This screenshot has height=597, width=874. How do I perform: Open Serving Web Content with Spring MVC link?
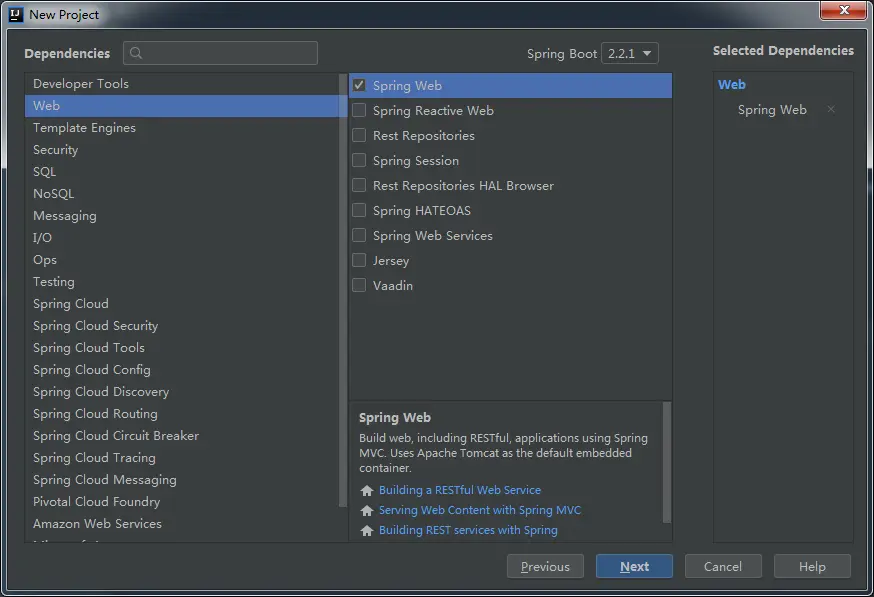(x=480, y=510)
